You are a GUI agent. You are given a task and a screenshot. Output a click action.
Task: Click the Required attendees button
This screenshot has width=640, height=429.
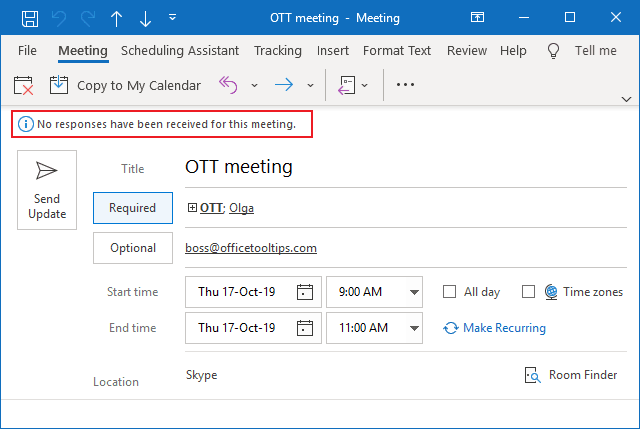133,208
